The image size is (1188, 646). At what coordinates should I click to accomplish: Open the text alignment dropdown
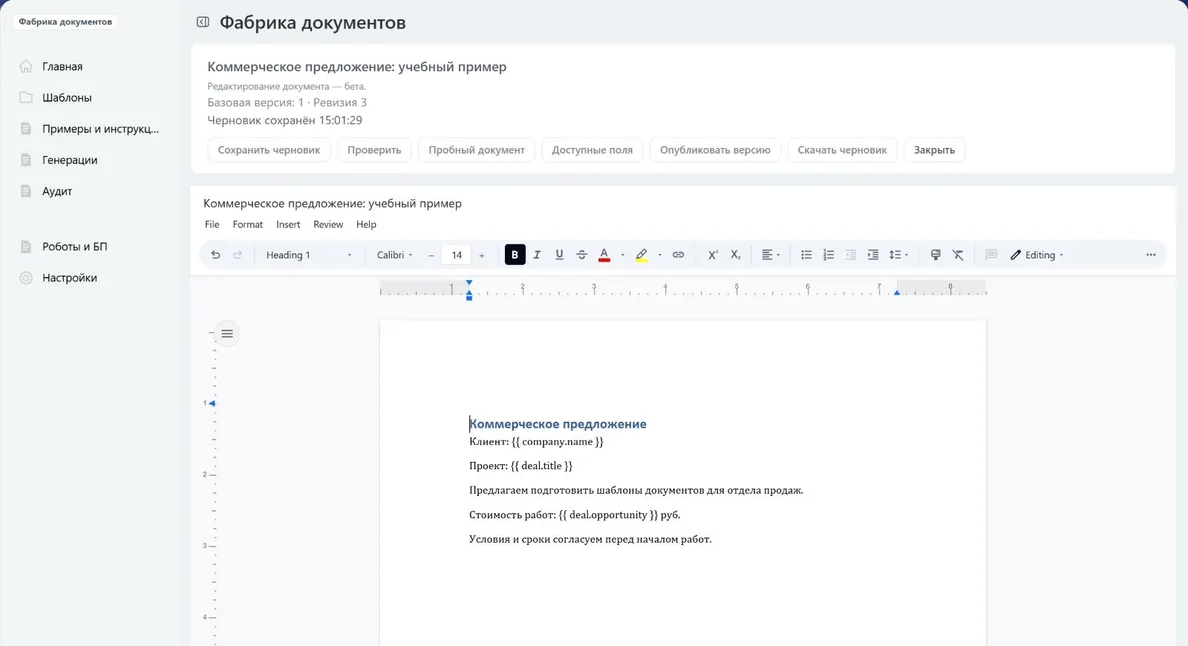771,255
